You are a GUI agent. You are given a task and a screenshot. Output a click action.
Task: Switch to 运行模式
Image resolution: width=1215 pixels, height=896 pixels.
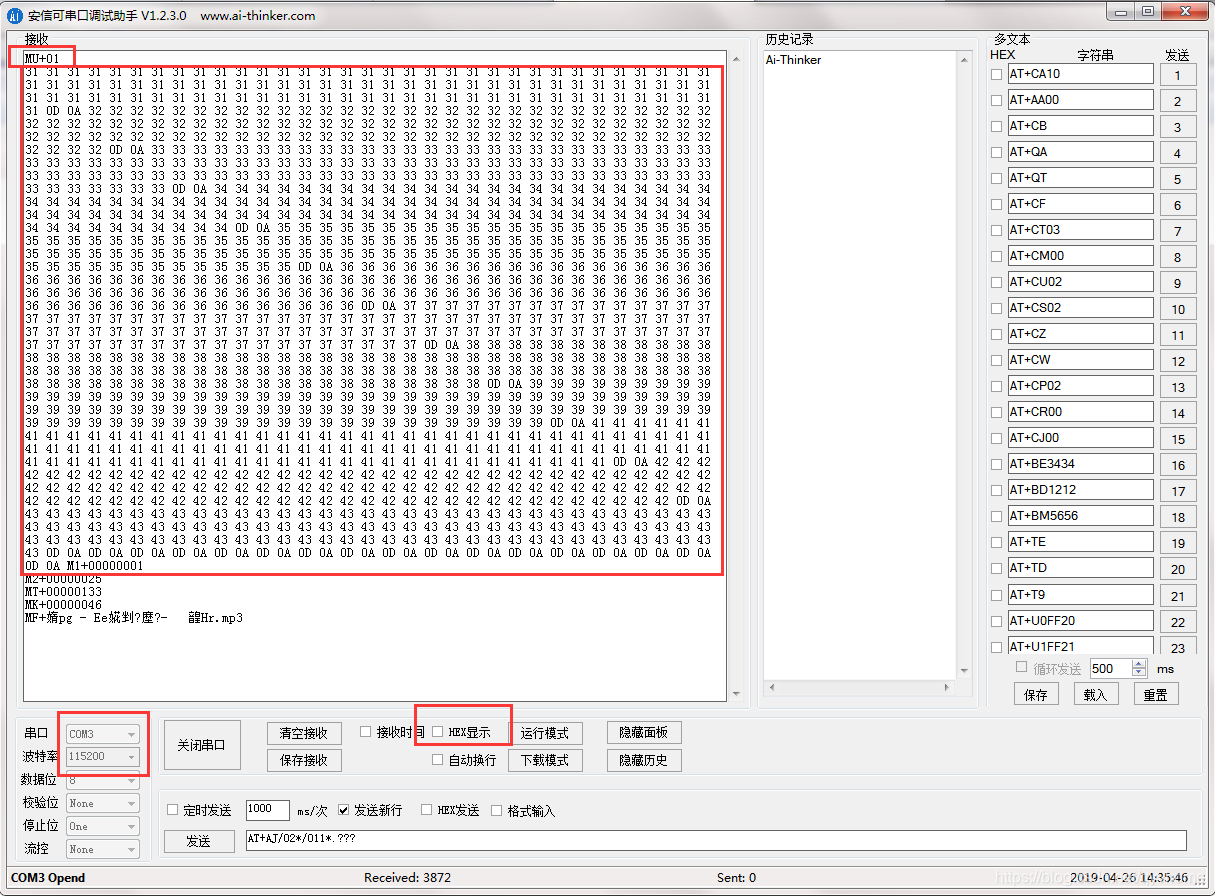pyautogui.click(x=545, y=733)
